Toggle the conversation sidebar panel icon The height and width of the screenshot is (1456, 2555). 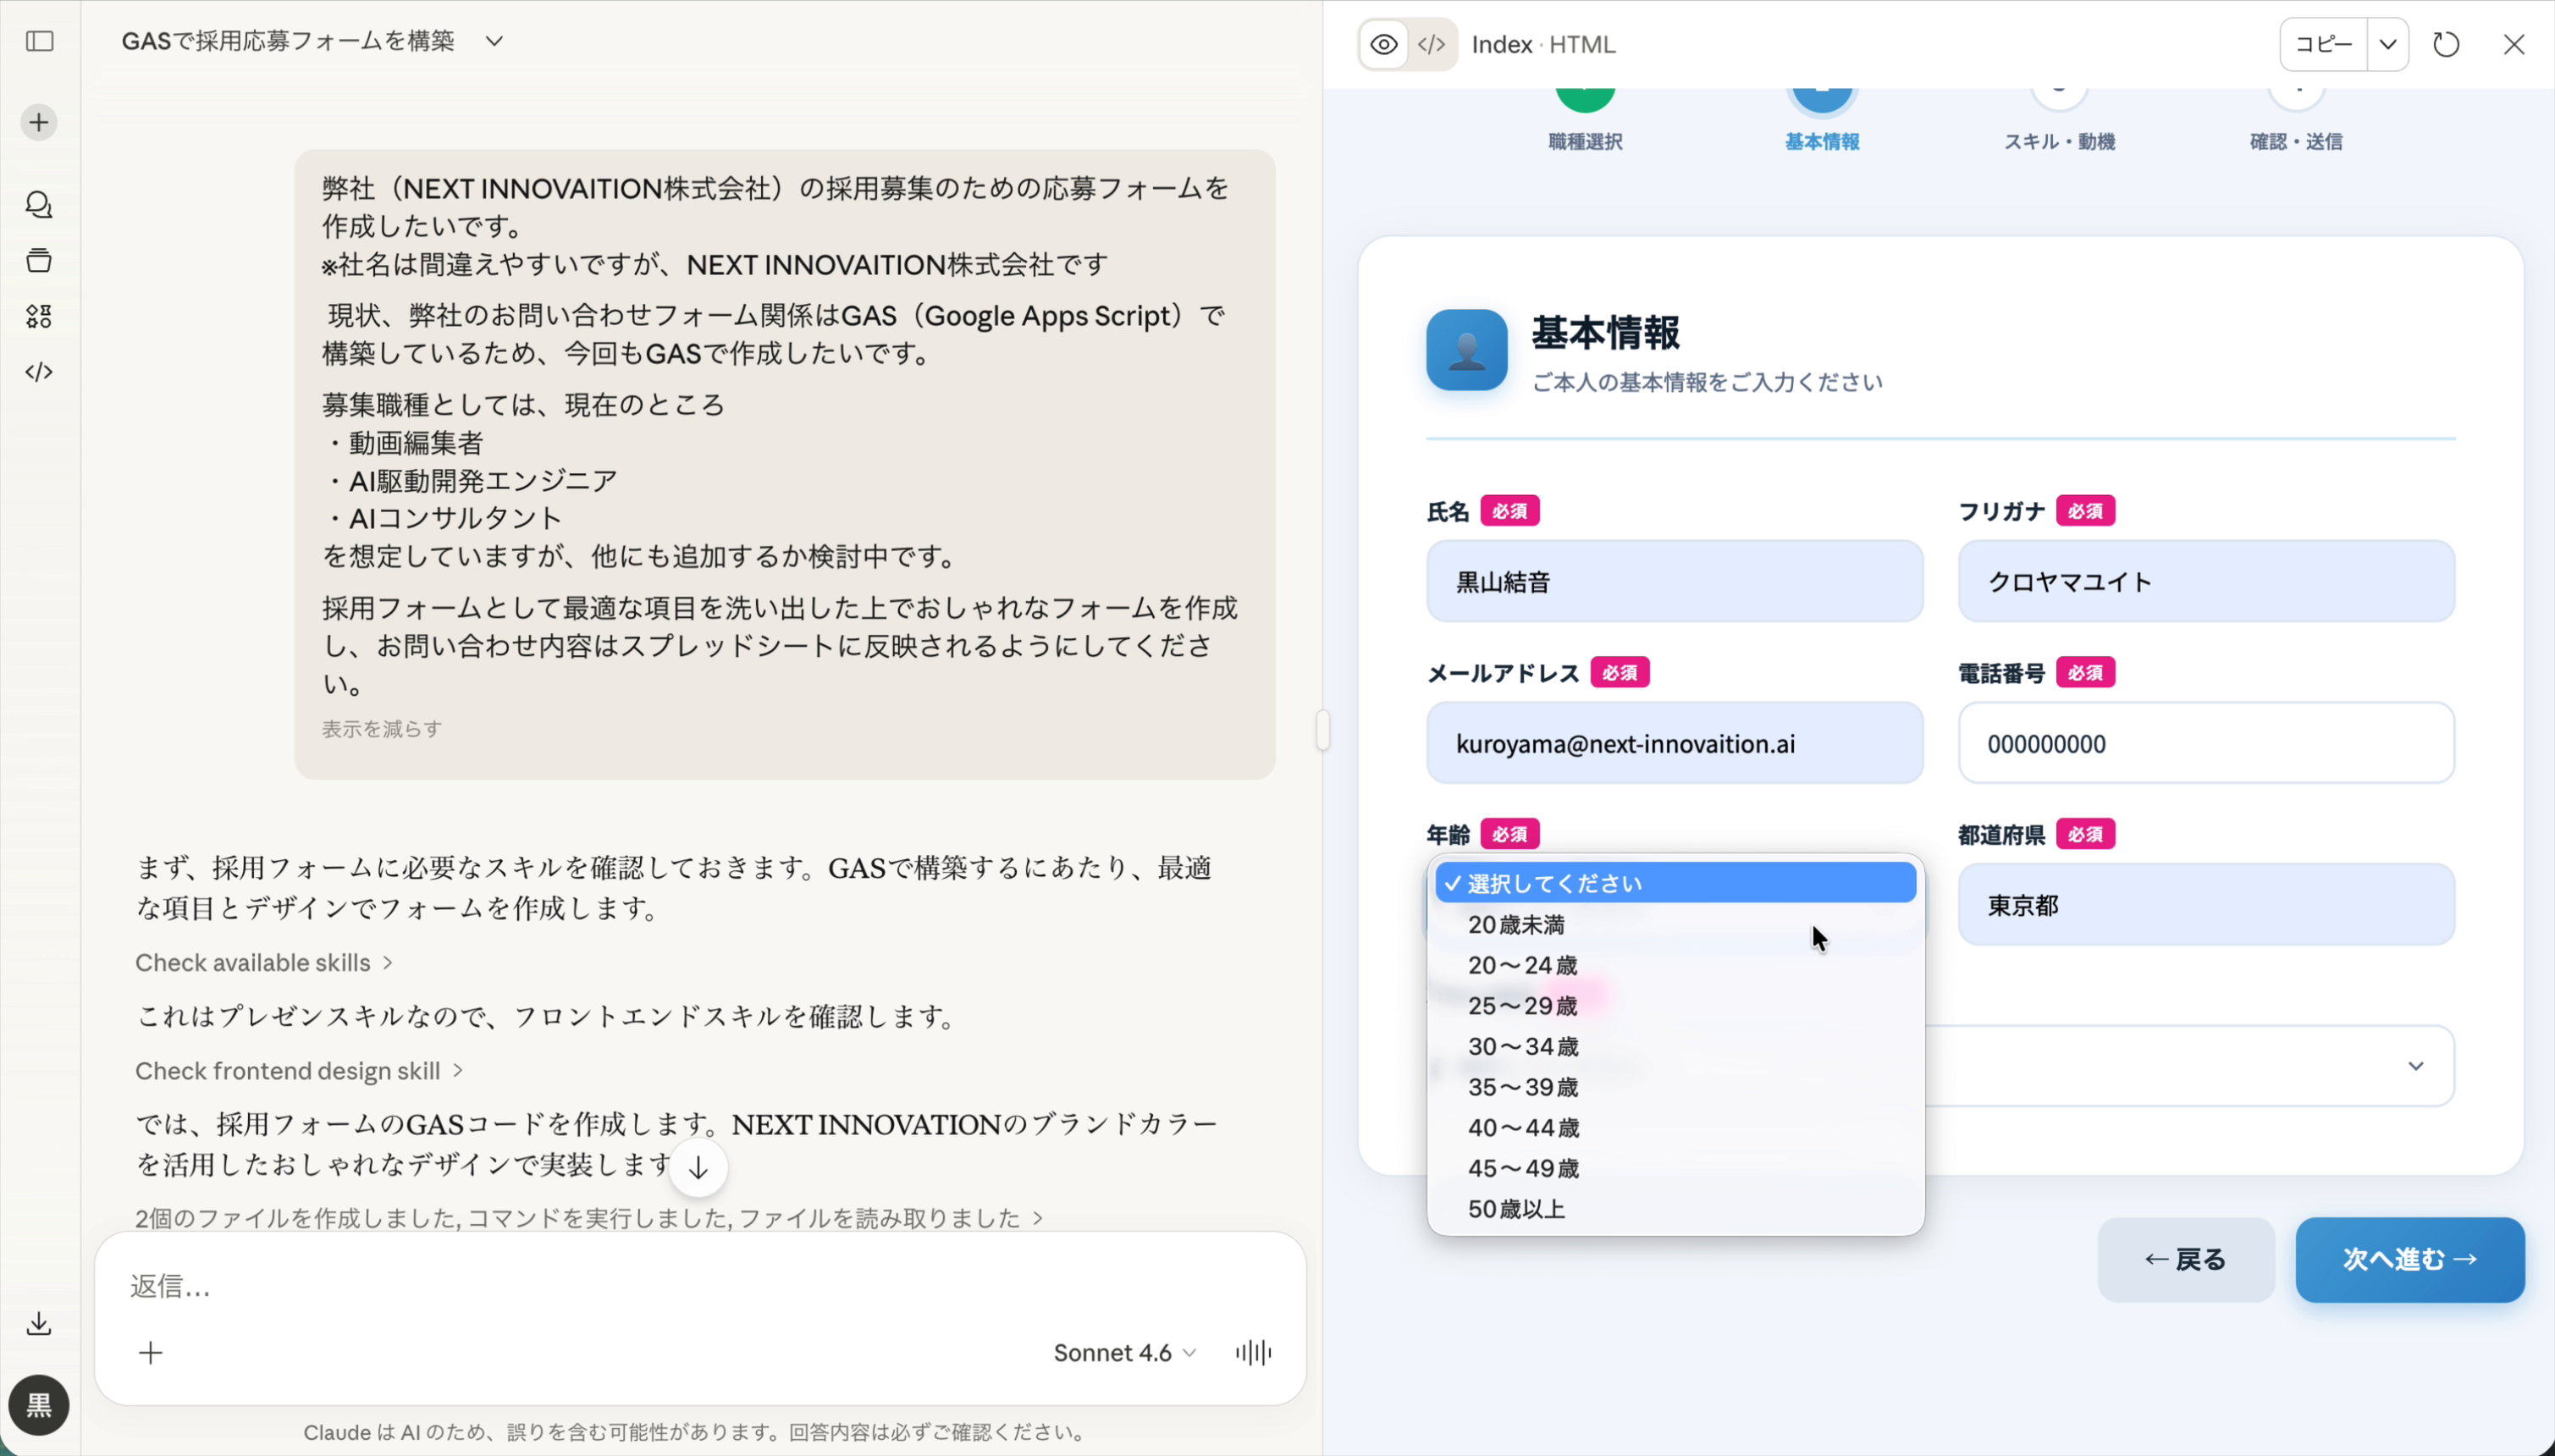tap(38, 42)
